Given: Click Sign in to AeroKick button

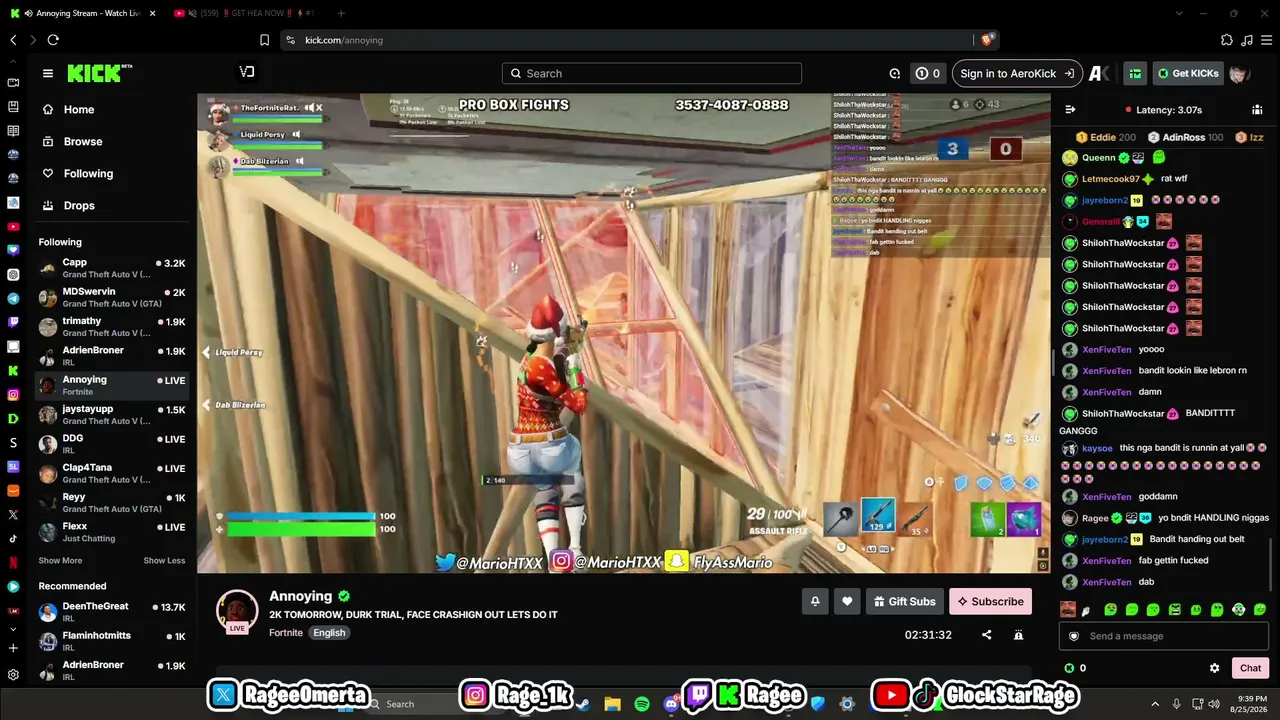Looking at the screenshot, I should pos(1017,73).
